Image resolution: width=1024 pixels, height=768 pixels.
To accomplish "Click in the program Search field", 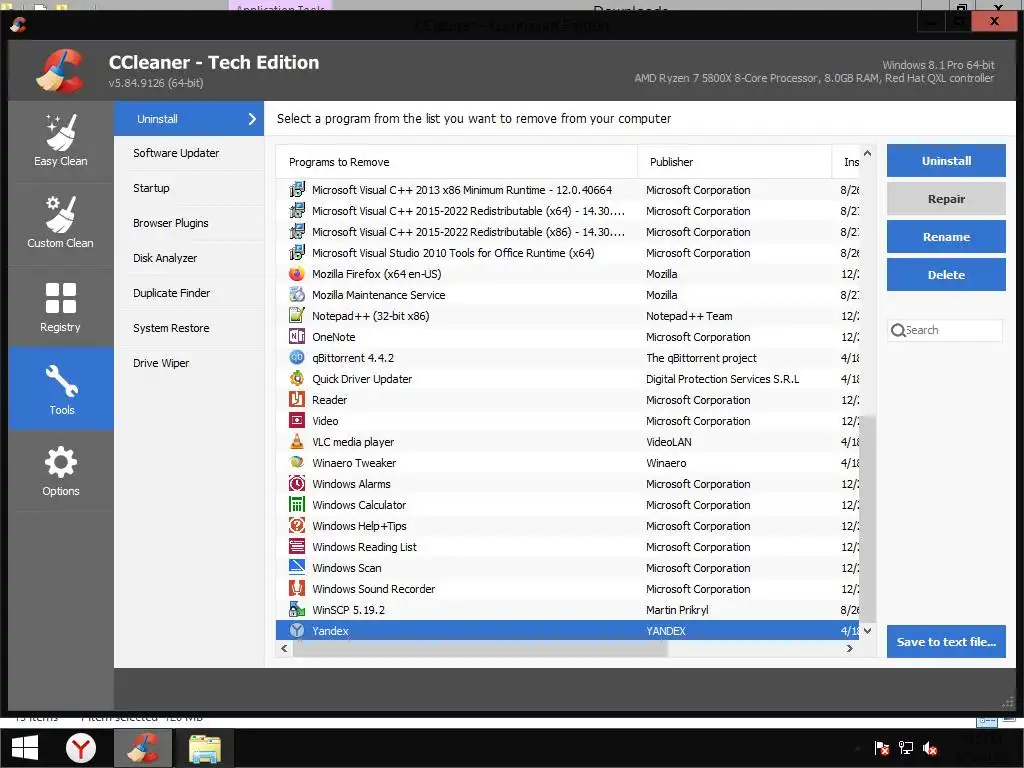I will (945, 330).
